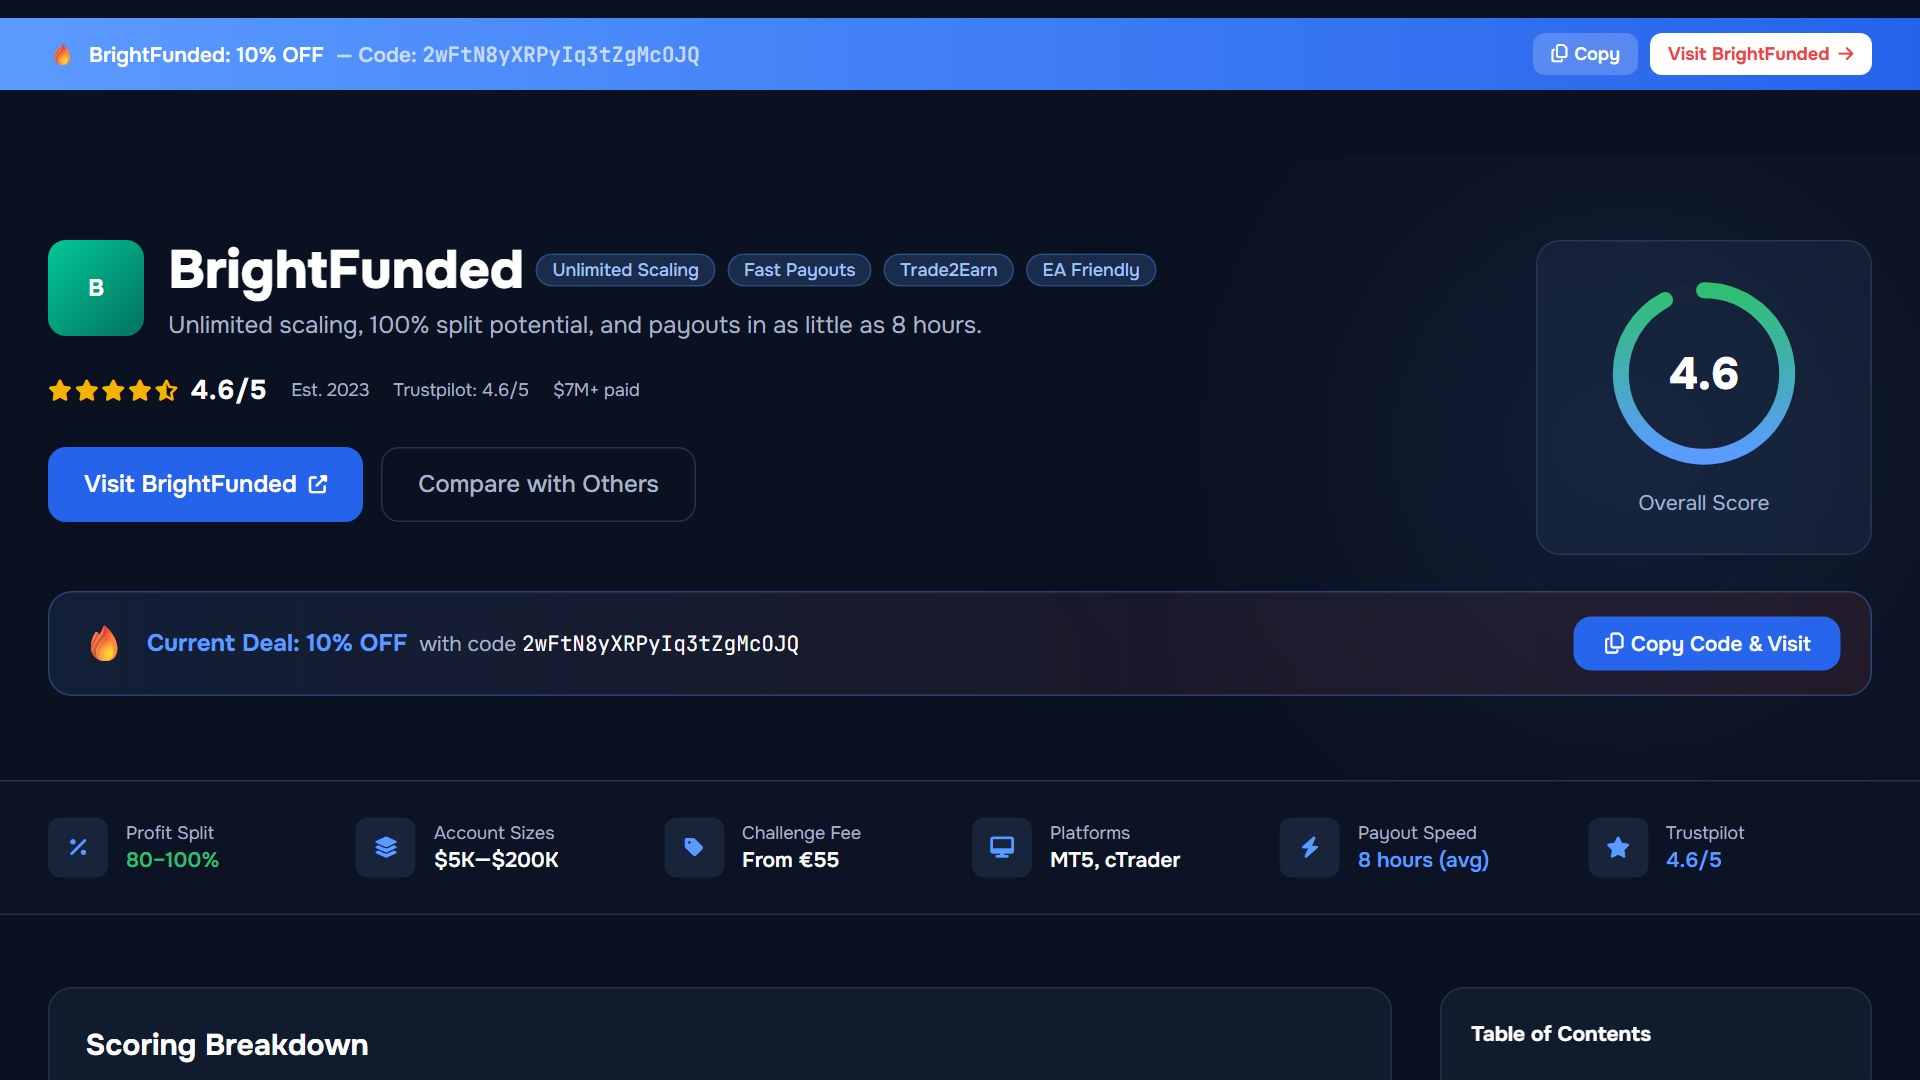Image resolution: width=1920 pixels, height=1080 pixels.
Task: Click the Profit Split percent icon
Action: (78, 847)
